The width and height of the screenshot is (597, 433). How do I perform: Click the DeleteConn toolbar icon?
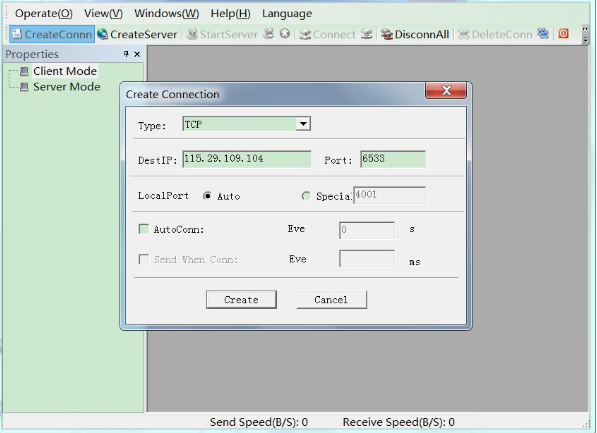click(x=463, y=34)
